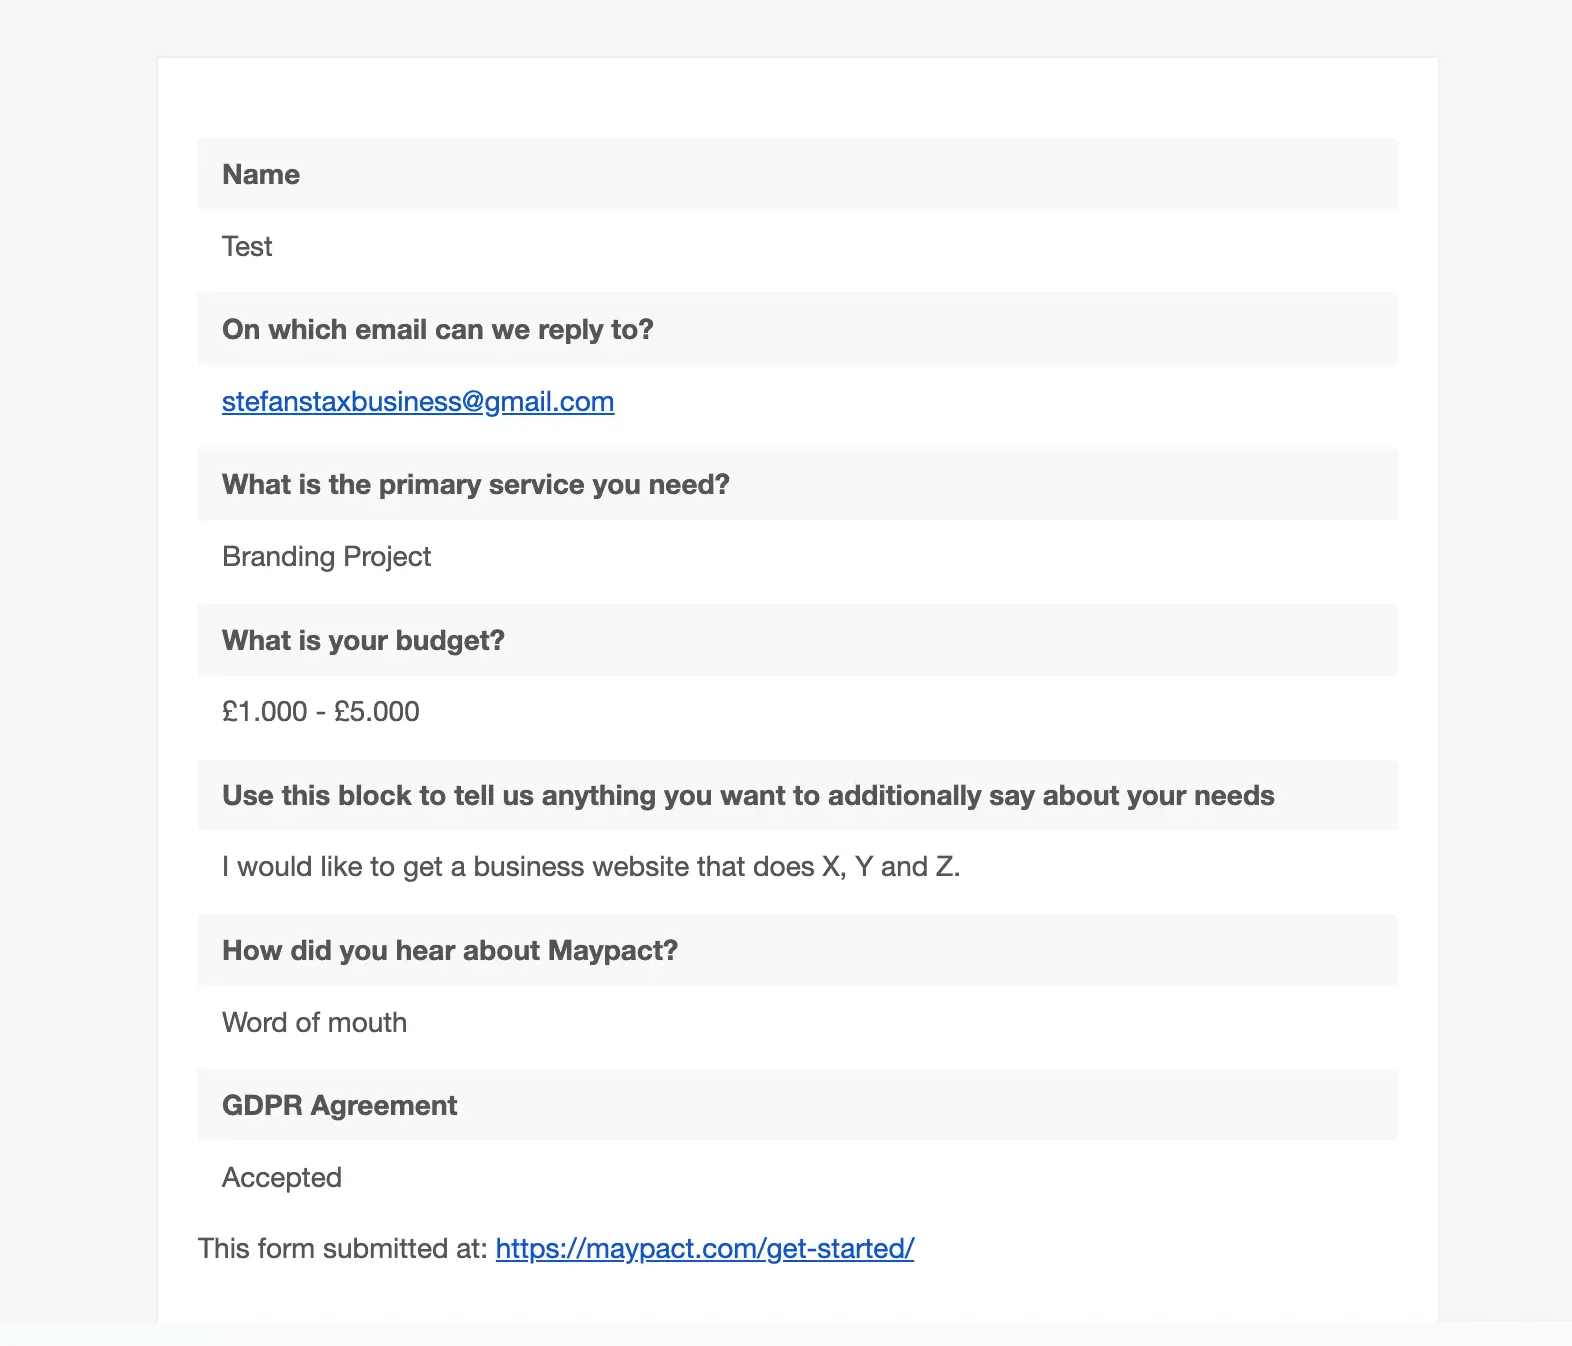The width and height of the screenshot is (1572, 1346).
Task: Click the "£1.000" lower budget amount
Action: (x=265, y=712)
